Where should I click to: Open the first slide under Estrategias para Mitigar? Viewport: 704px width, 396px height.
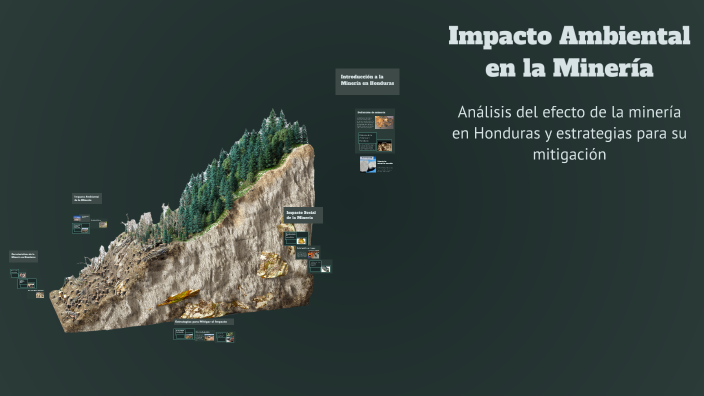pos(184,334)
